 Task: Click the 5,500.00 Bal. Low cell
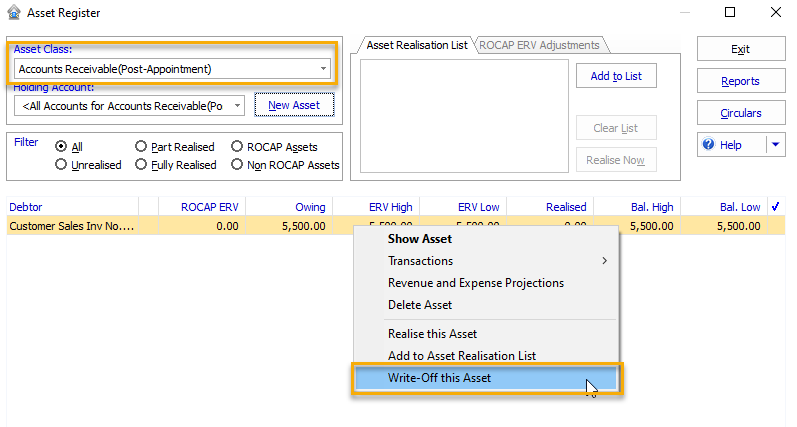(724, 226)
